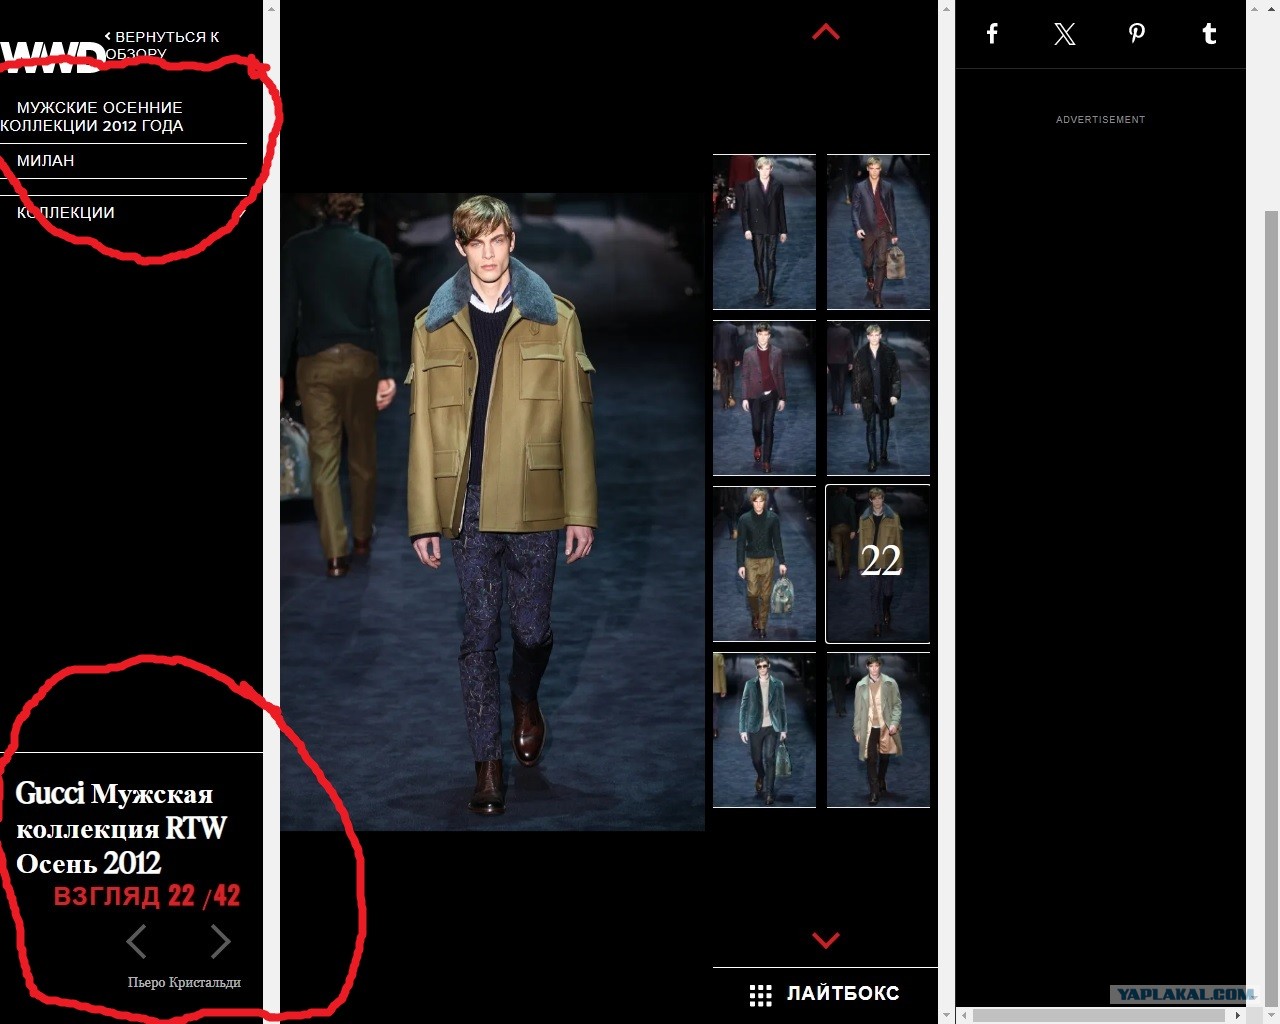Go to next look arrow
The height and width of the screenshot is (1024, 1280).
coord(220,941)
